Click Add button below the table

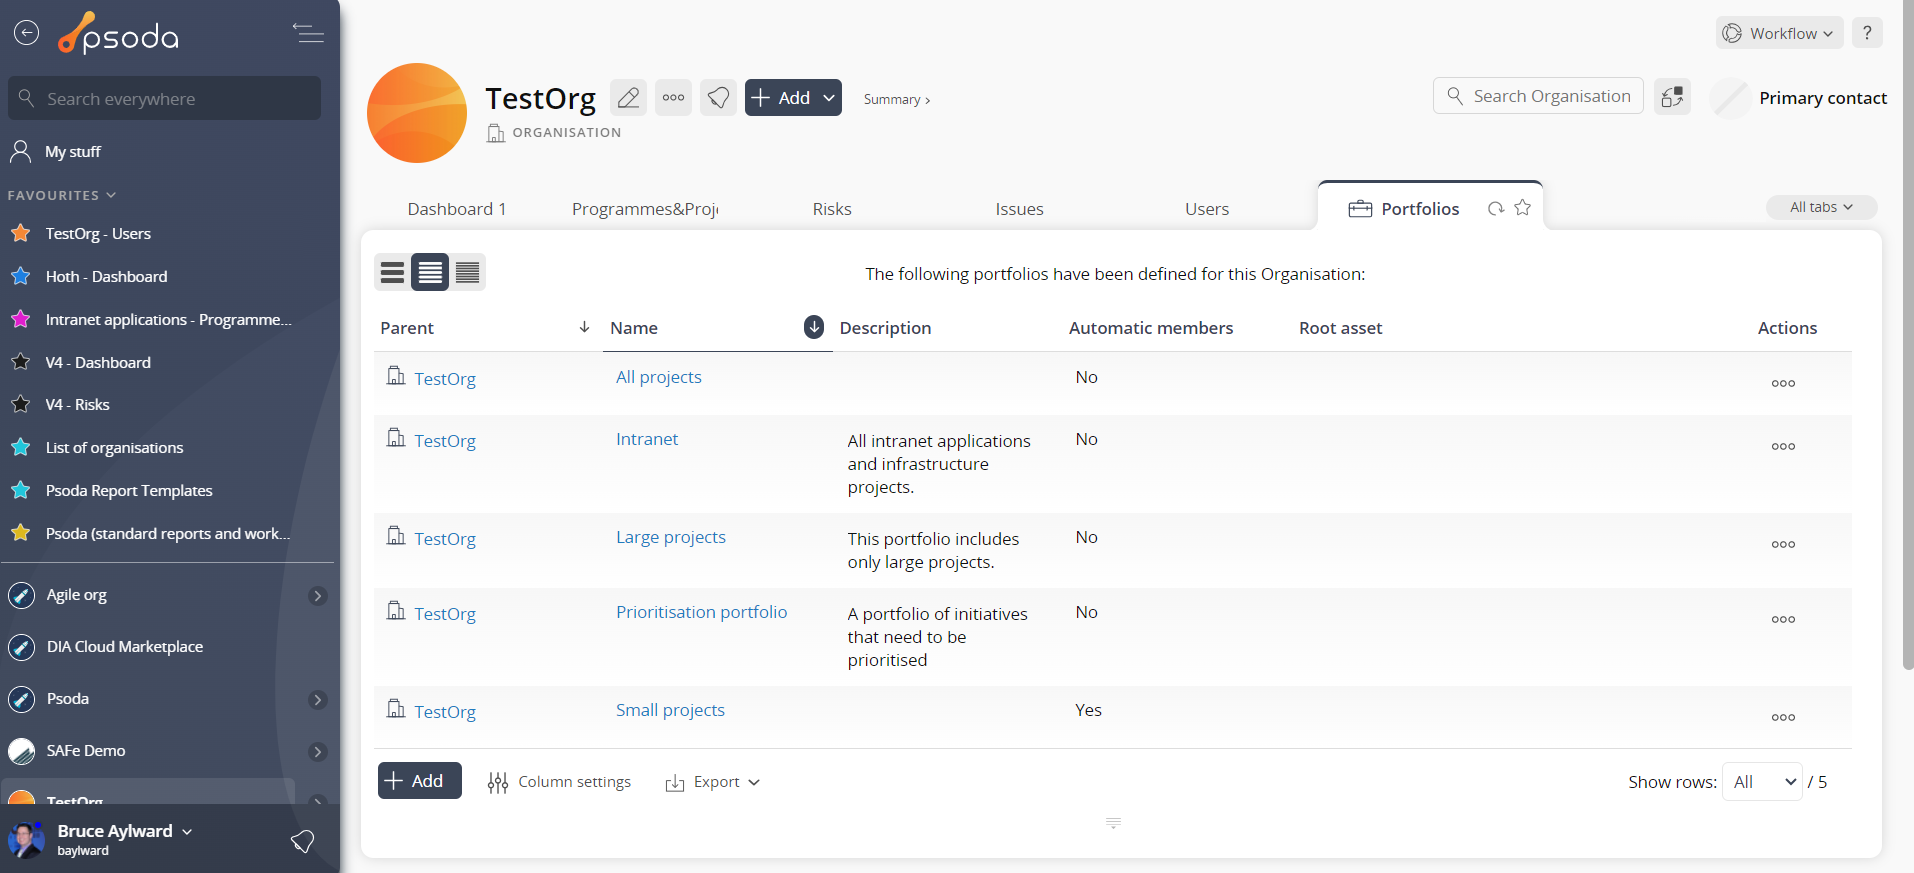[420, 781]
